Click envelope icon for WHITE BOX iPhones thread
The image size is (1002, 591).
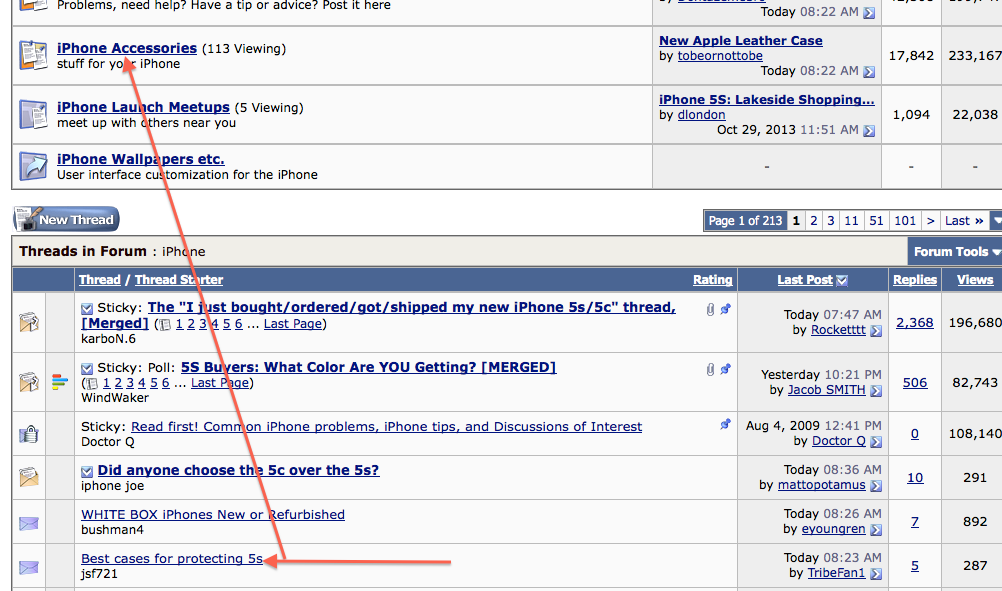29,523
